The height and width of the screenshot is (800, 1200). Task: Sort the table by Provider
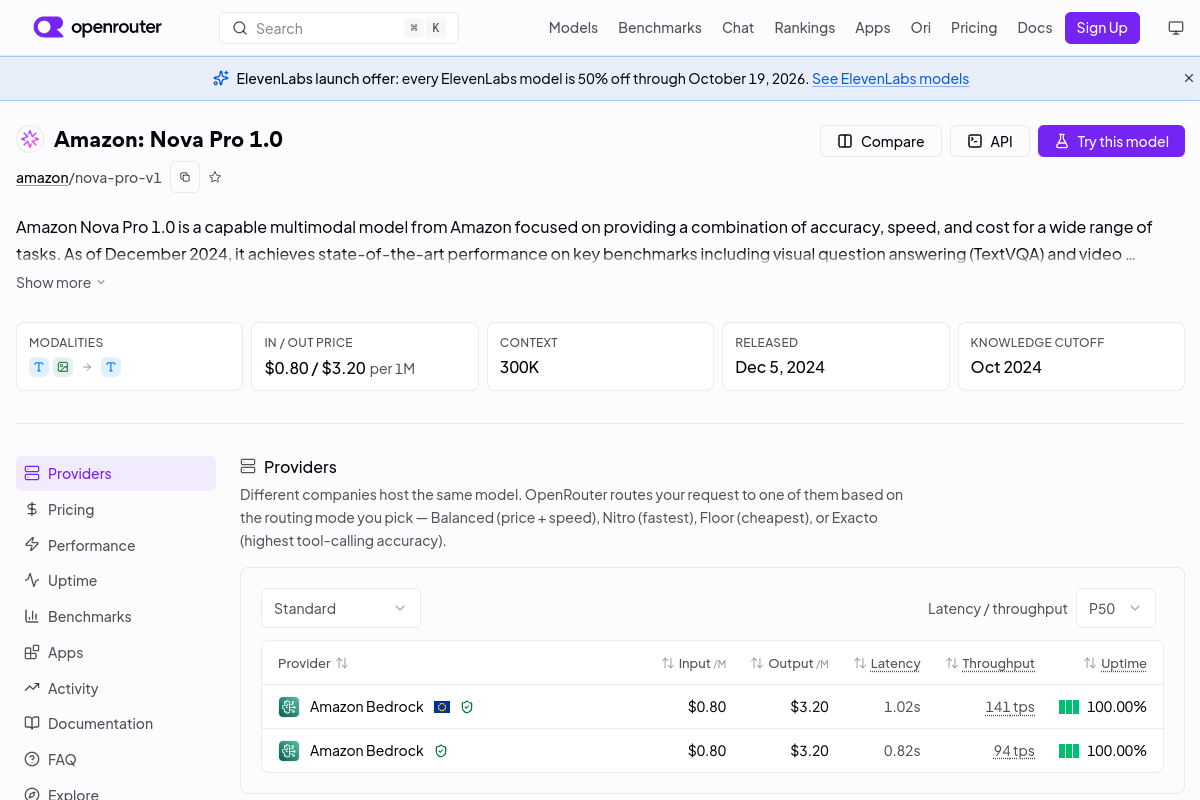tap(313, 663)
